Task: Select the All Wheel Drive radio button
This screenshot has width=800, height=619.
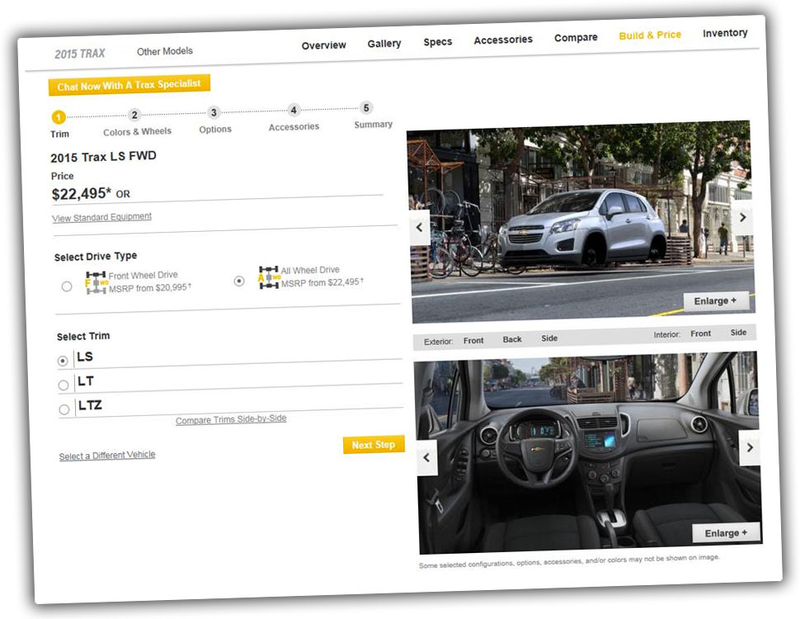Action: pyautogui.click(x=239, y=281)
